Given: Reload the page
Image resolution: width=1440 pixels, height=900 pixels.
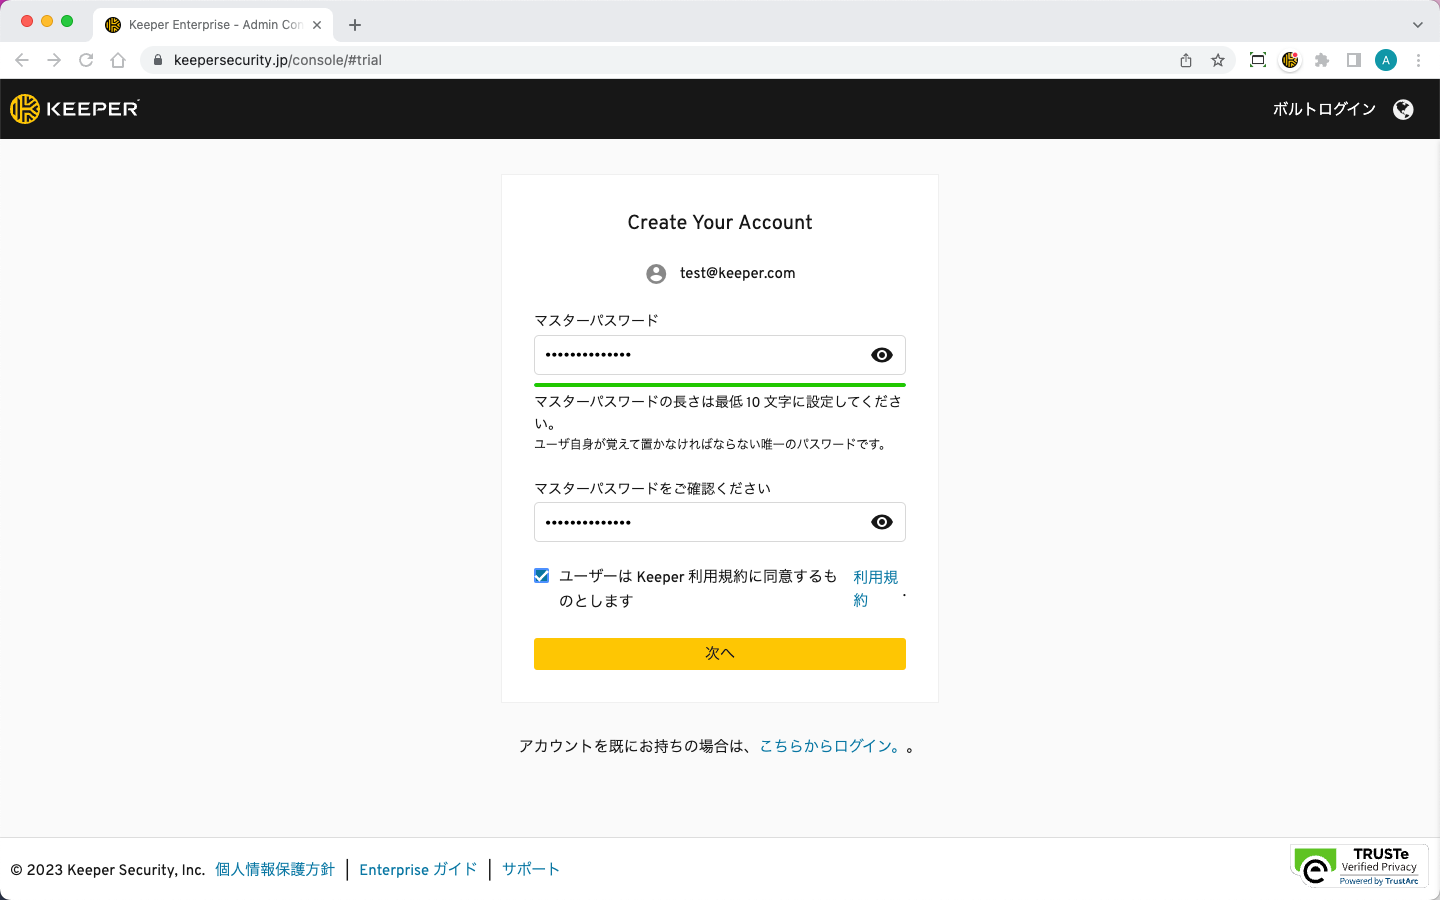Looking at the screenshot, I should [86, 60].
